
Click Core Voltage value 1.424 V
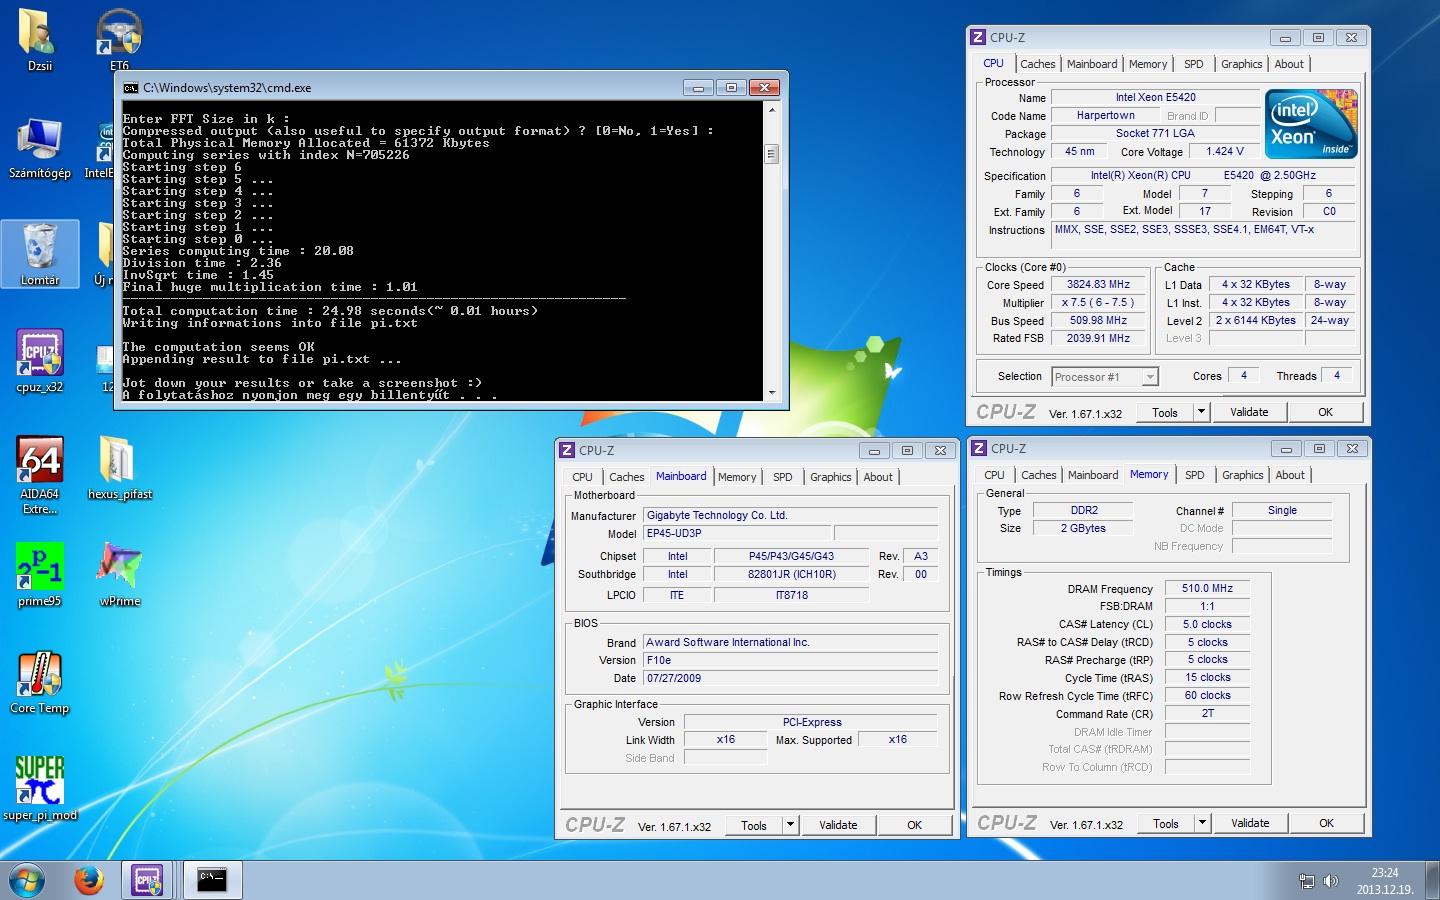1225,151
